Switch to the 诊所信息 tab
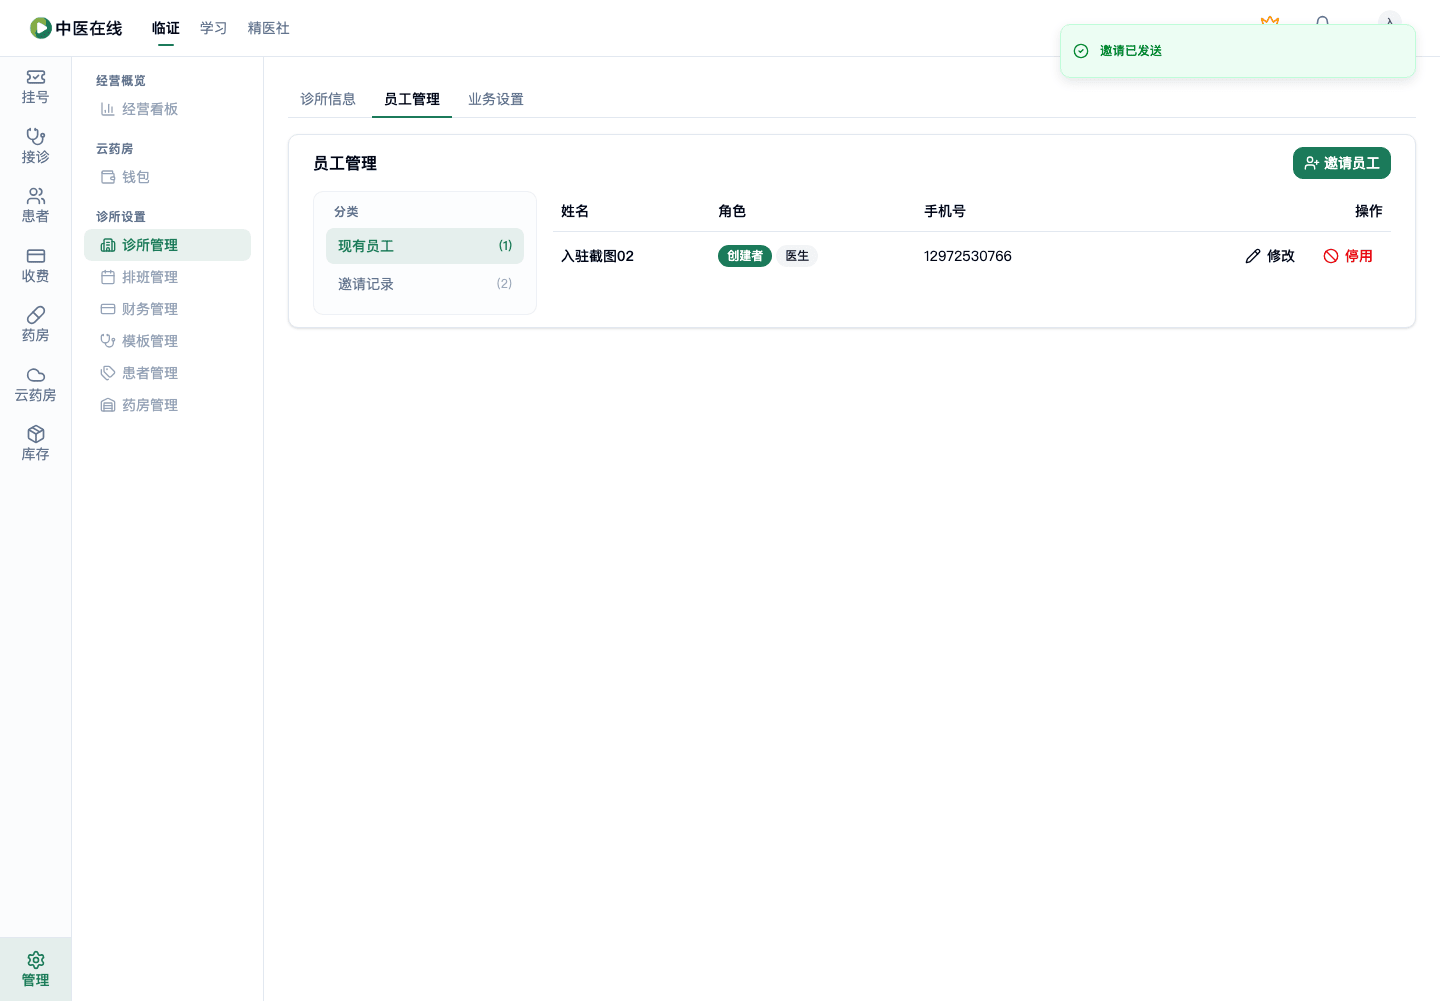The image size is (1440, 1001). click(328, 99)
